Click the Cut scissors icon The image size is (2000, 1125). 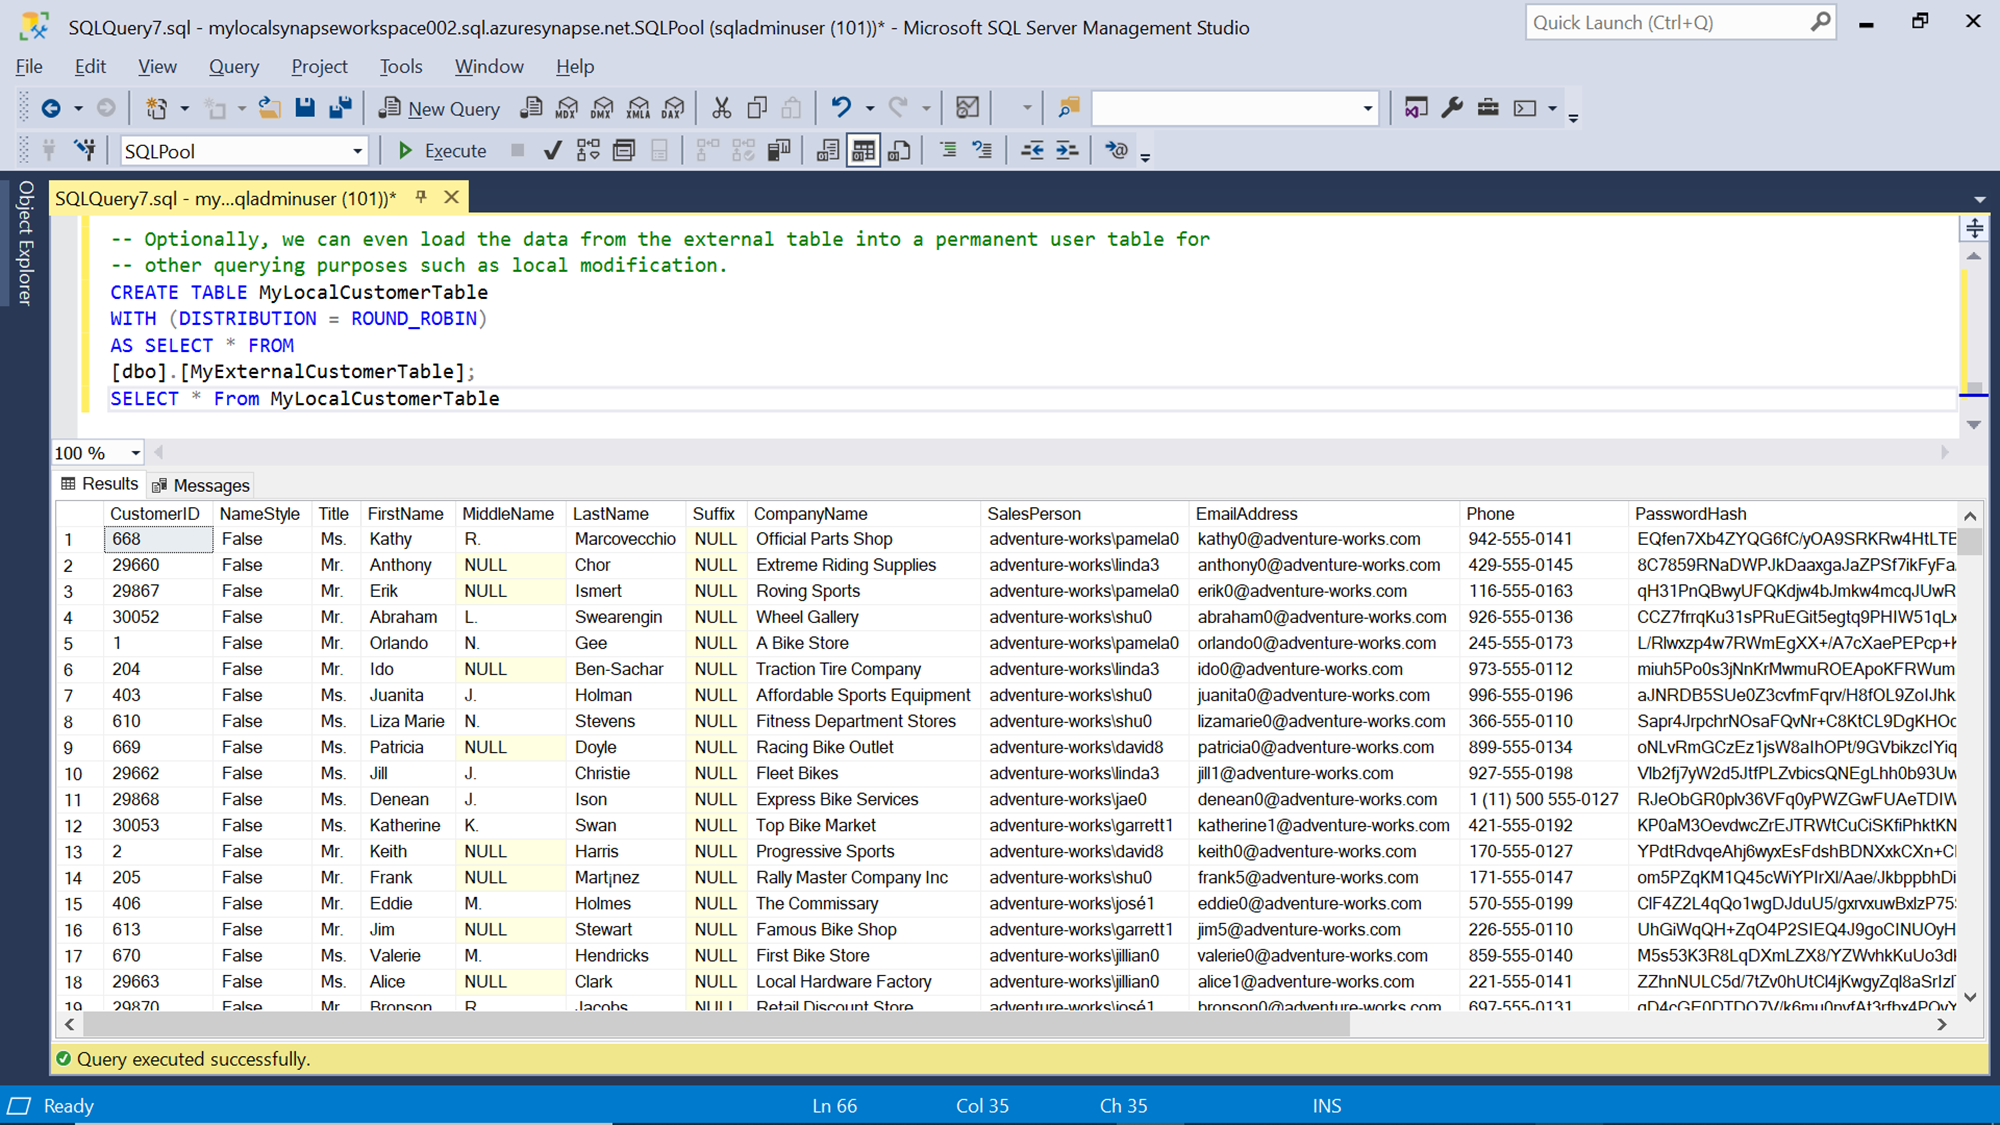pos(721,108)
